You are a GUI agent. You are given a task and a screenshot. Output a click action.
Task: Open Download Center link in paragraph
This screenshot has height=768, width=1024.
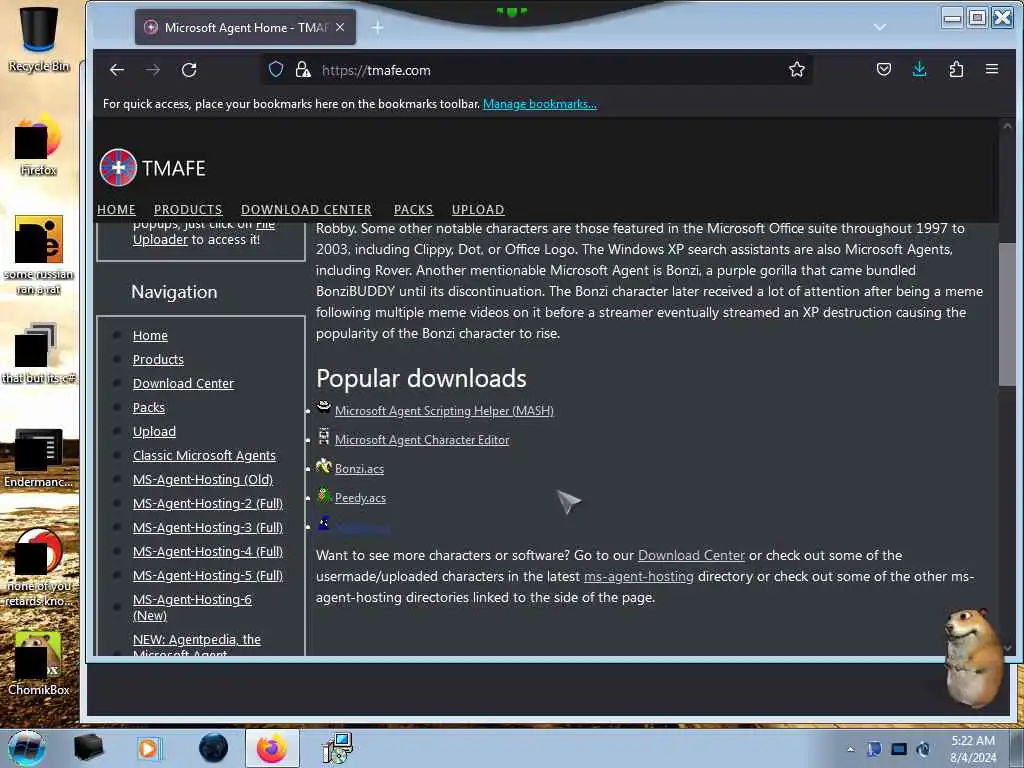pyautogui.click(x=691, y=556)
